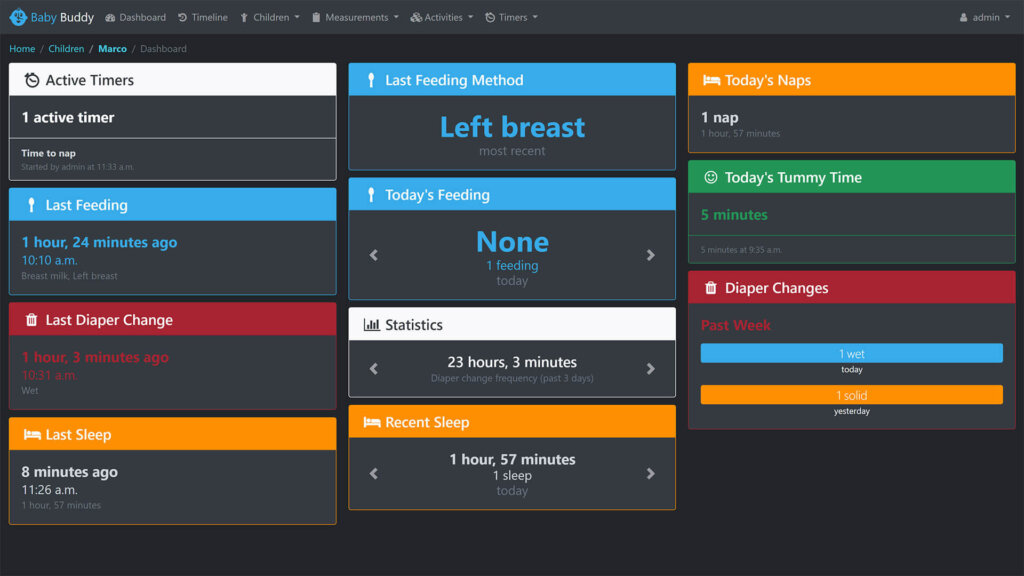Show next slide in Today's Feeding card
Image resolution: width=1024 pixels, height=576 pixels.
650,255
